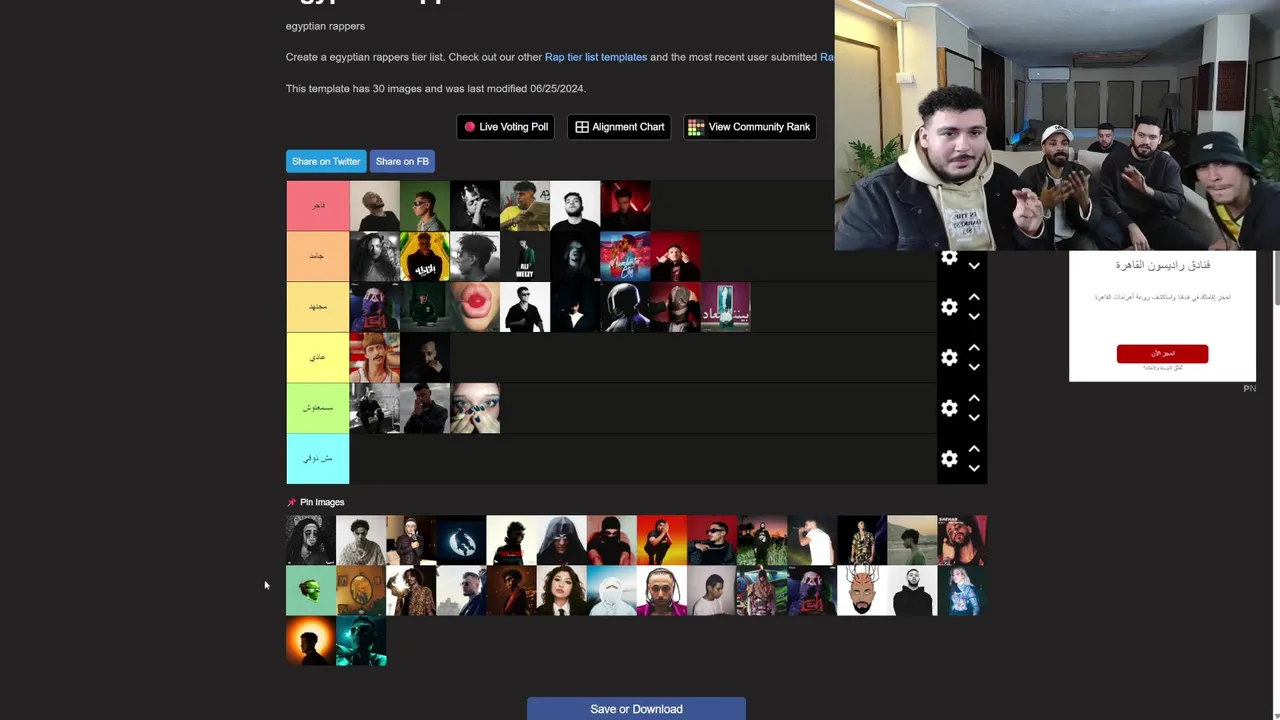Click the yellow عادي tier label
The image size is (1280, 720).
click(318, 357)
